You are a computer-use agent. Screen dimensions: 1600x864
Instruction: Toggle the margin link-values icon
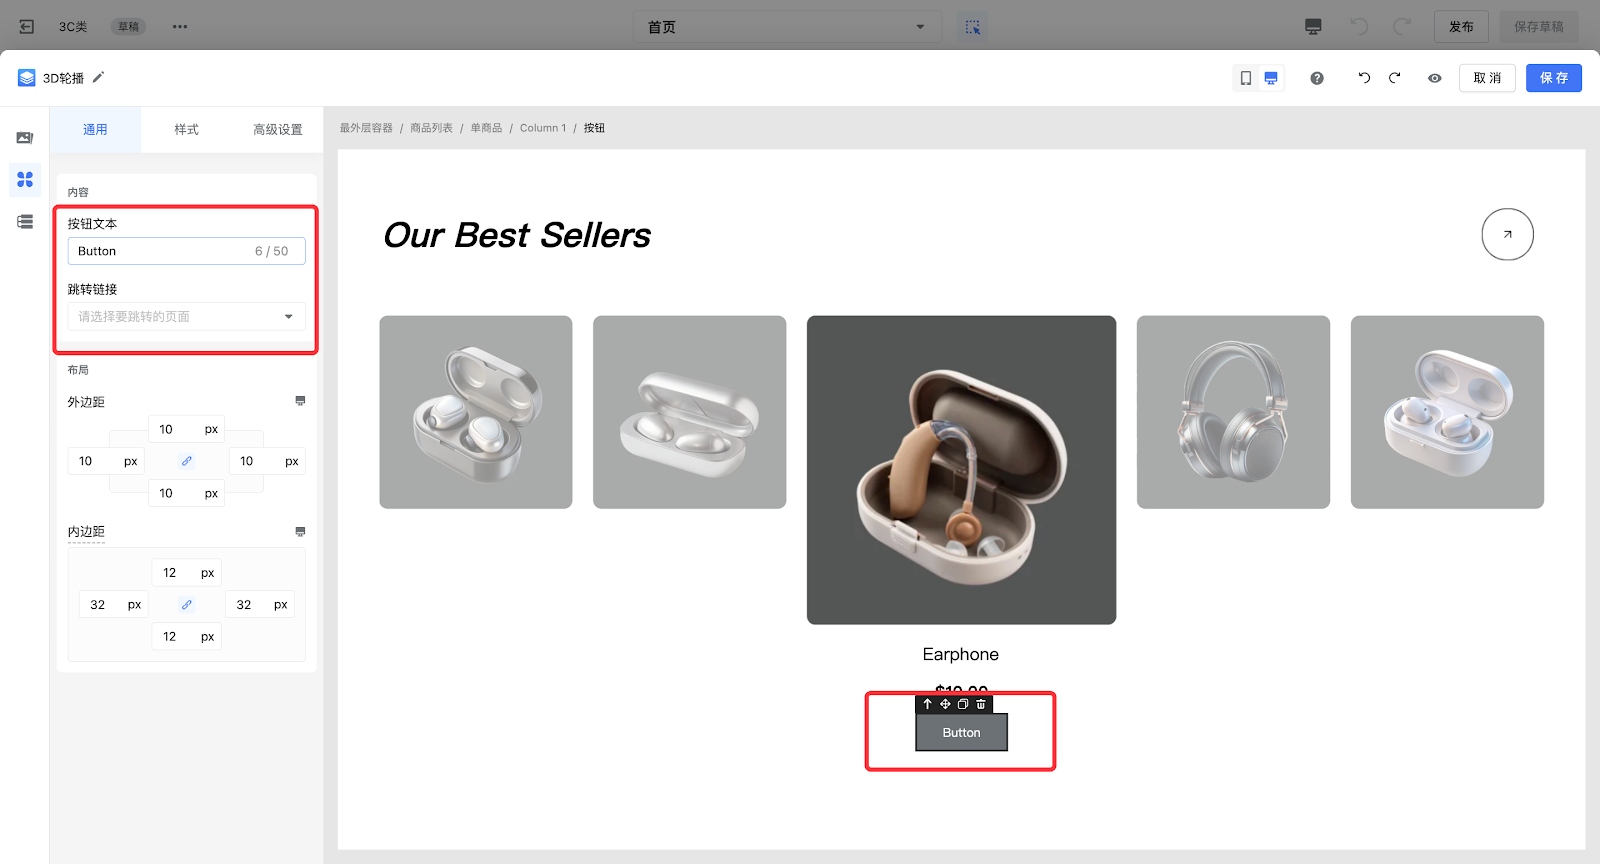click(187, 461)
